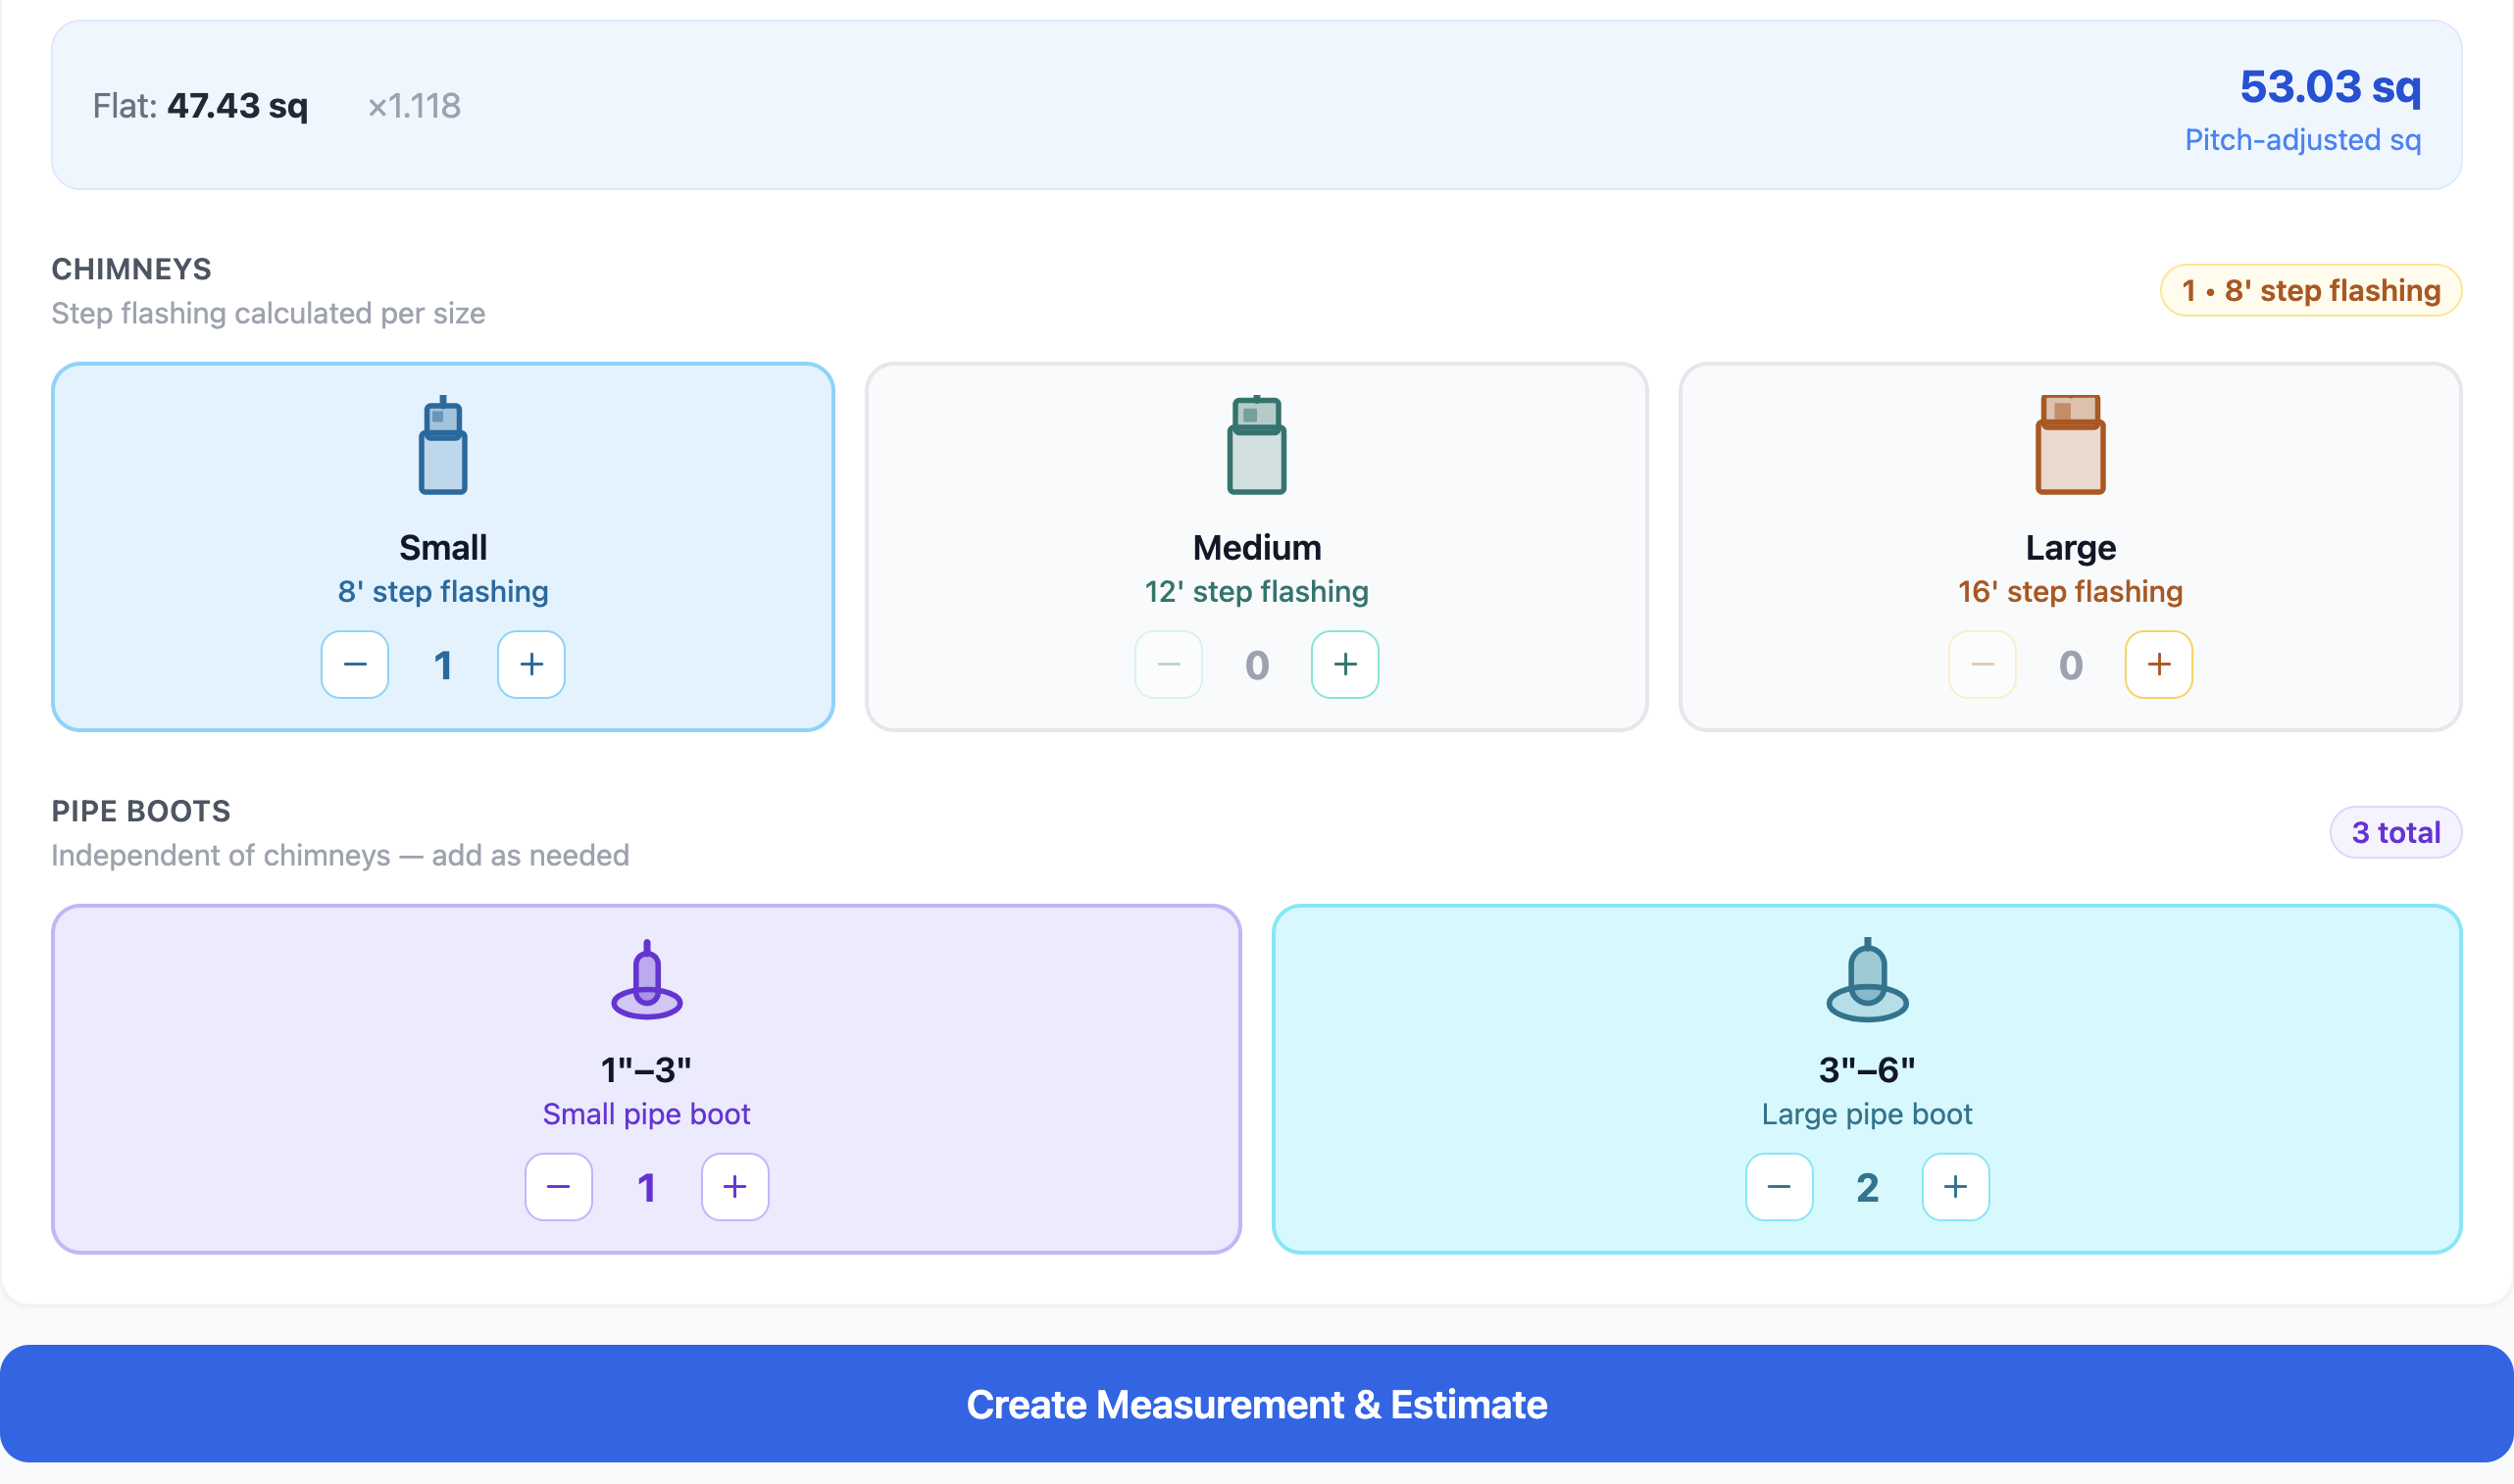
Task: Add another 3"–6" large pipe boot
Action: (x=1955, y=1187)
